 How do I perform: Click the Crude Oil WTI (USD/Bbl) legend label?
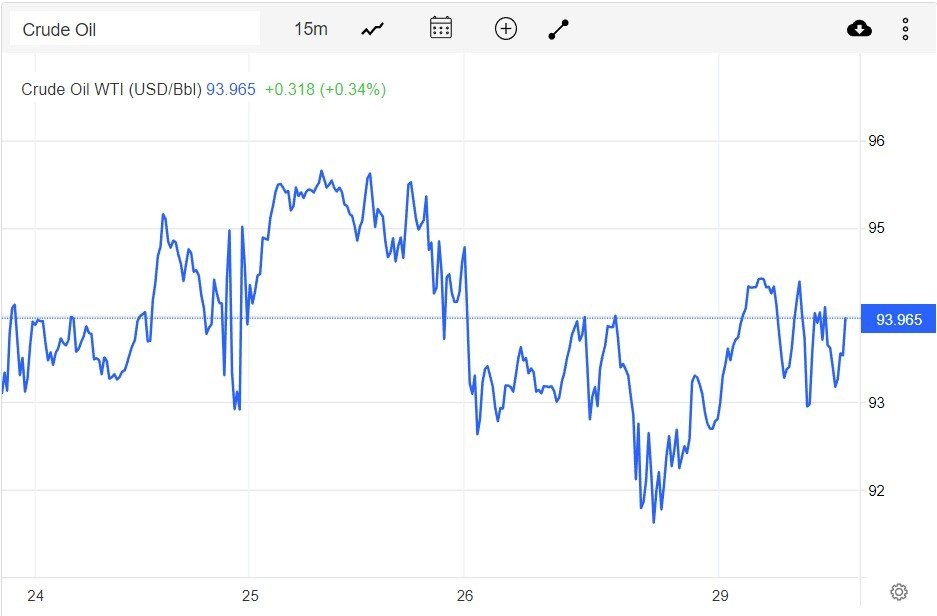click(112, 89)
